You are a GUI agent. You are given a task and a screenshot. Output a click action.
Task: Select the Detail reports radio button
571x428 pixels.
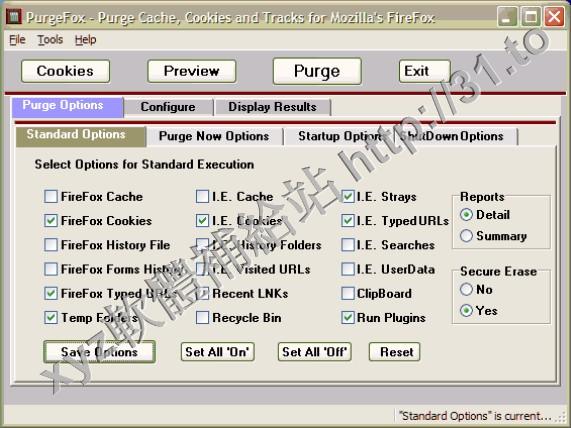click(466, 215)
